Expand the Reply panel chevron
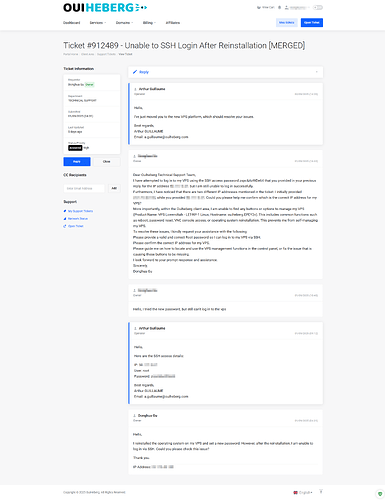Image resolution: width=385 pixels, height=500 pixels. pos(317,72)
